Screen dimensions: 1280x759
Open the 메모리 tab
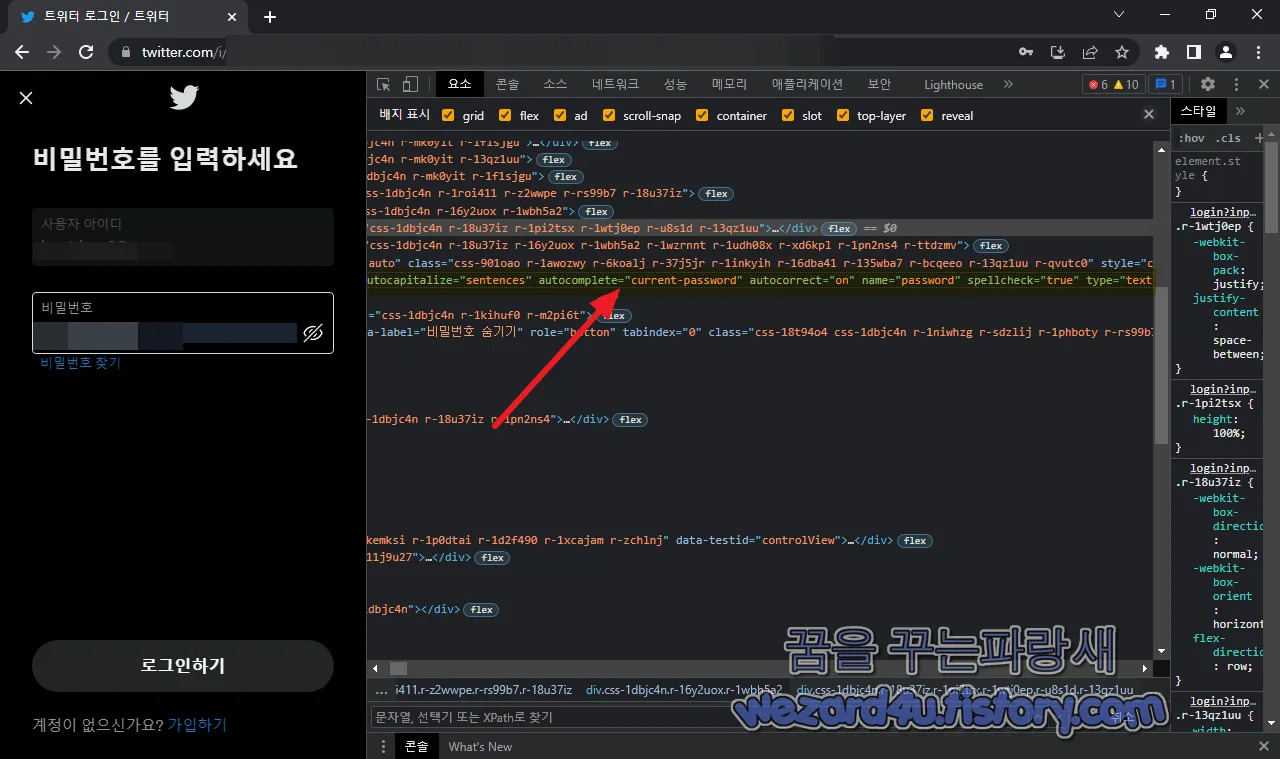click(x=730, y=85)
